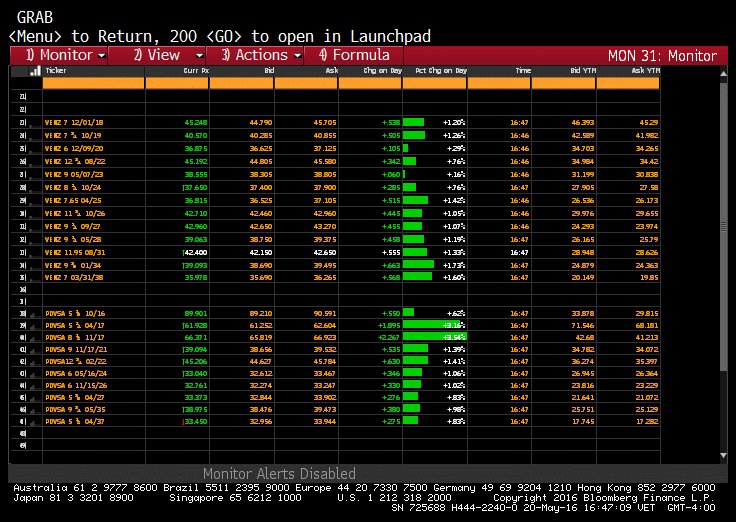
Task: Click the orange filter field under Ticker
Action: pos(93,84)
